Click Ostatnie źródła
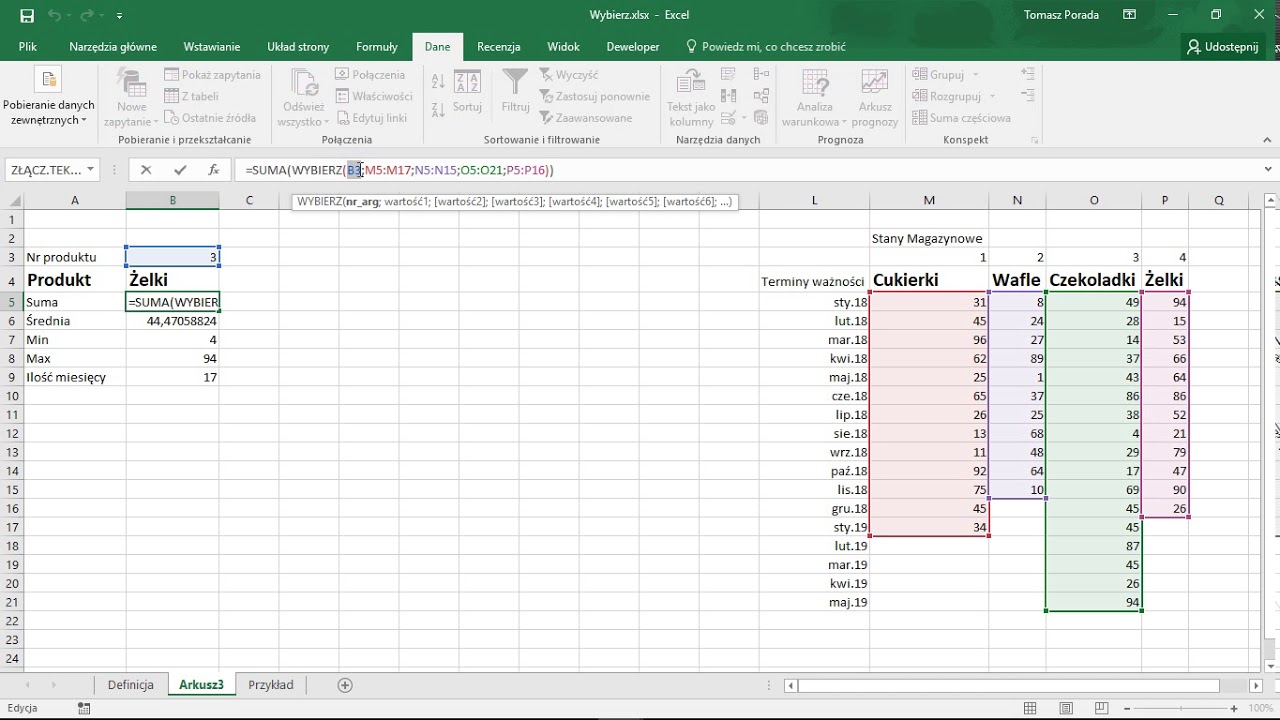 click(210, 118)
